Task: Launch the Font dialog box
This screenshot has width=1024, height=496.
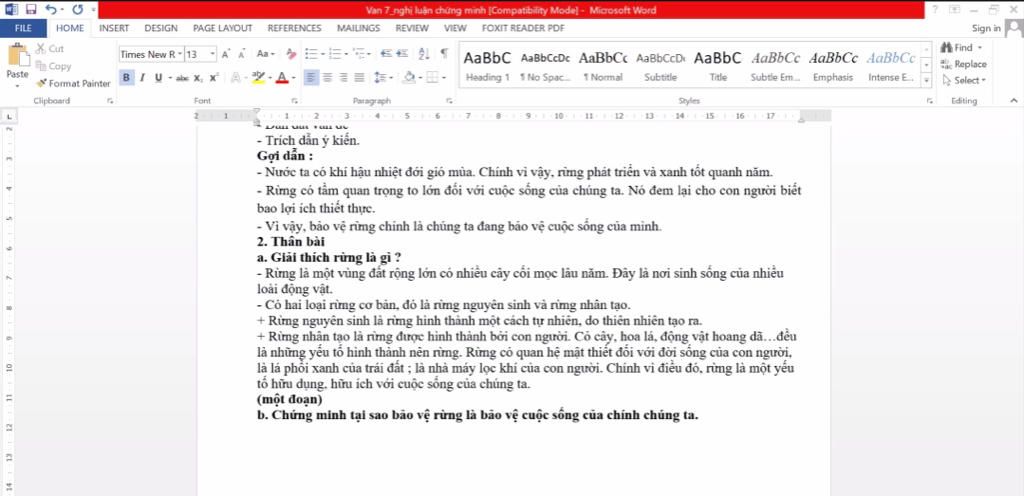Action: pos(295,101)
